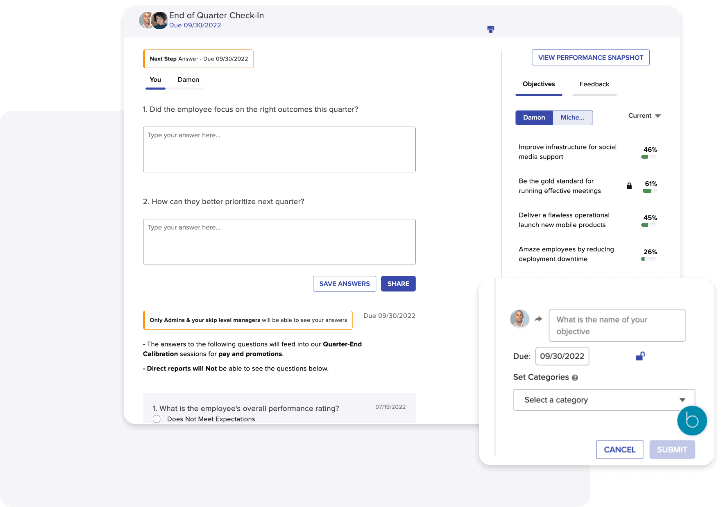Select Damon's objectives toggle button
This screenshot has height=507, width=723.
point(534,118)
